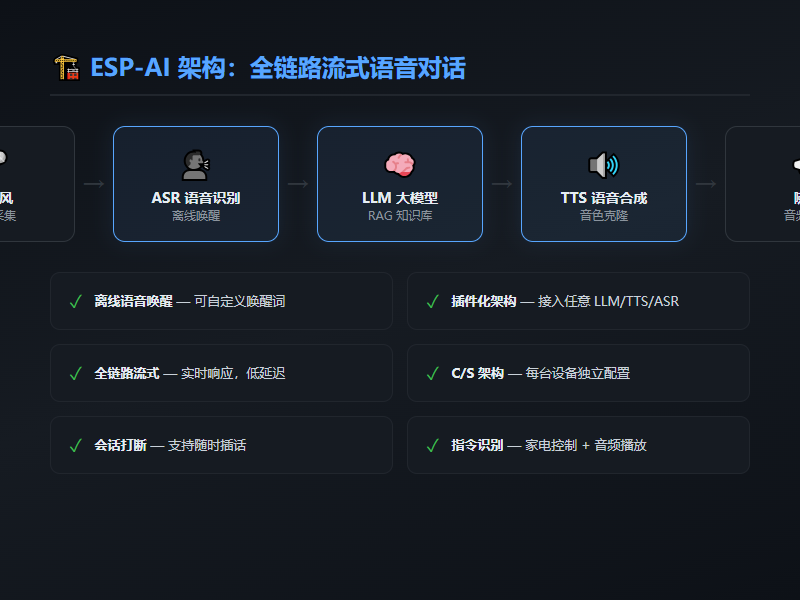Click the partially visible microphone card at left
The image size is (800, 600).
pos(36,184)
